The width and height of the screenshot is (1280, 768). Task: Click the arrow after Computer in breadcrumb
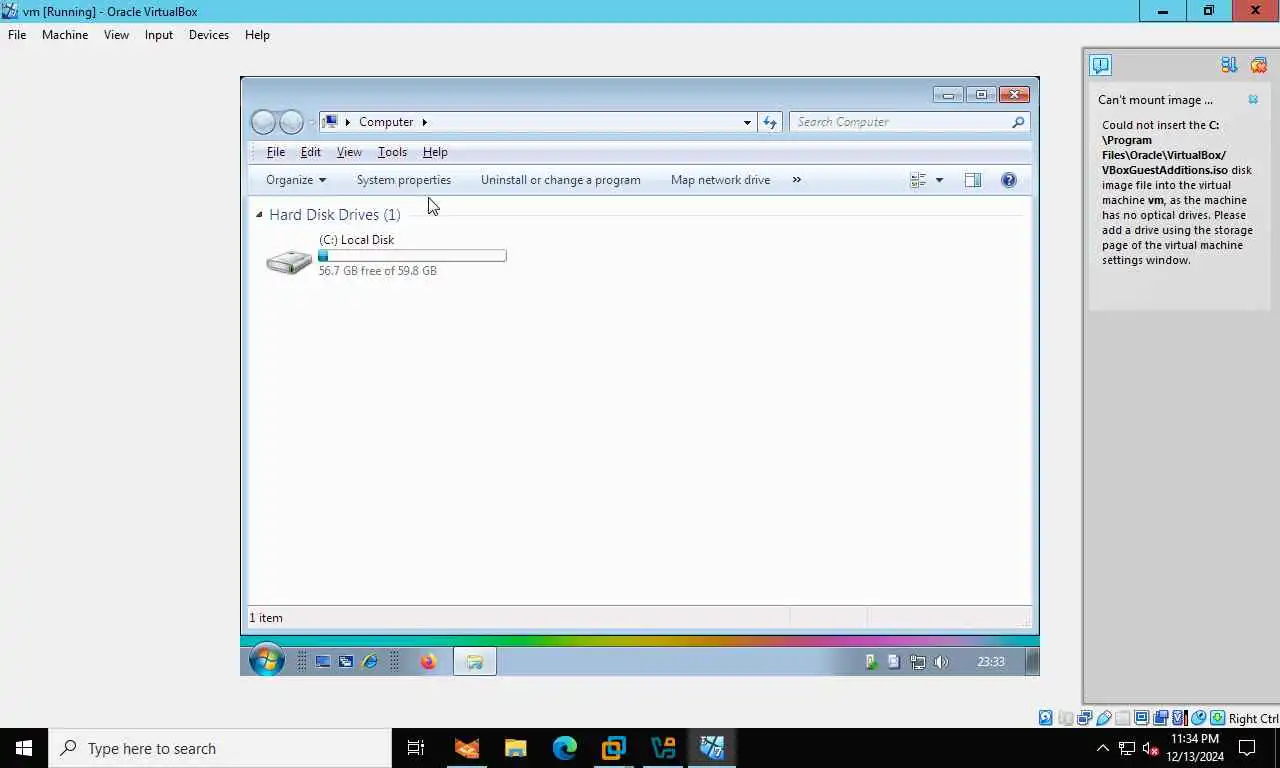[424, 122]
